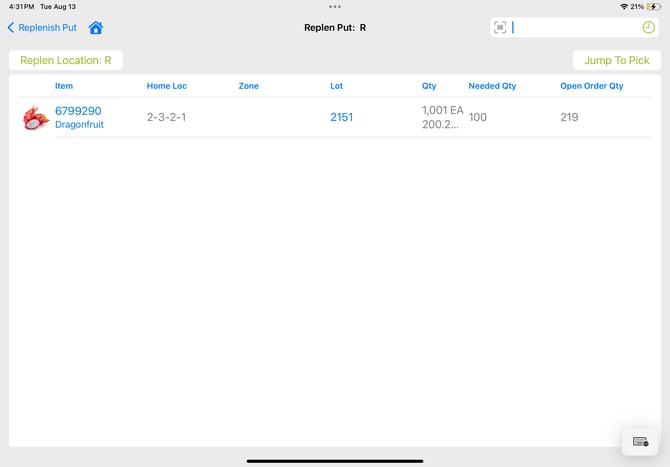Image resolution: width=670 pixels, height=467 pixels.
Task: Open scan history via the clock icon
Action: click(648, 28)
